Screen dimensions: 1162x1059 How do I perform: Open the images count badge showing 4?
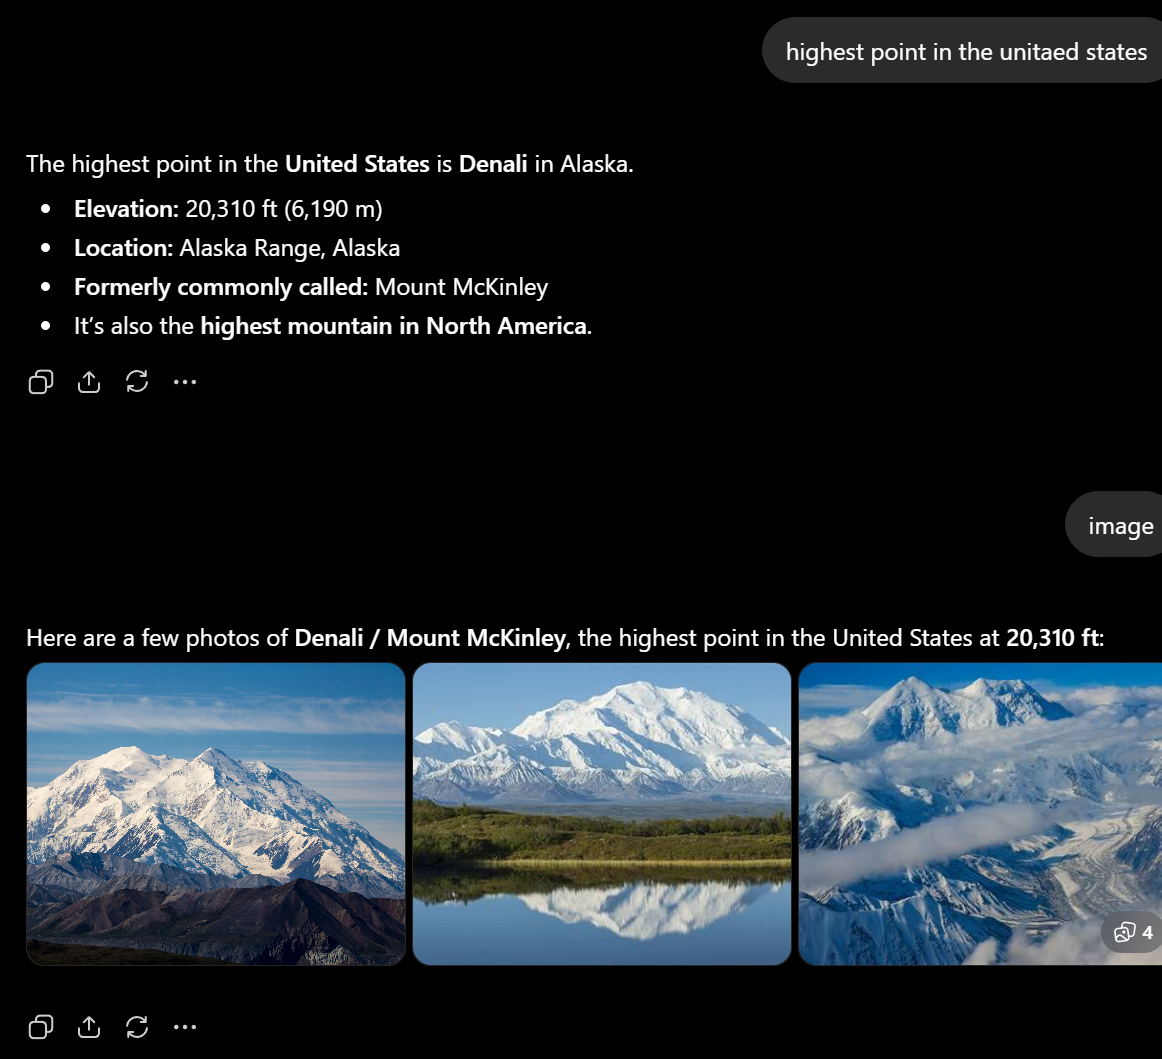coord(1133,932)
